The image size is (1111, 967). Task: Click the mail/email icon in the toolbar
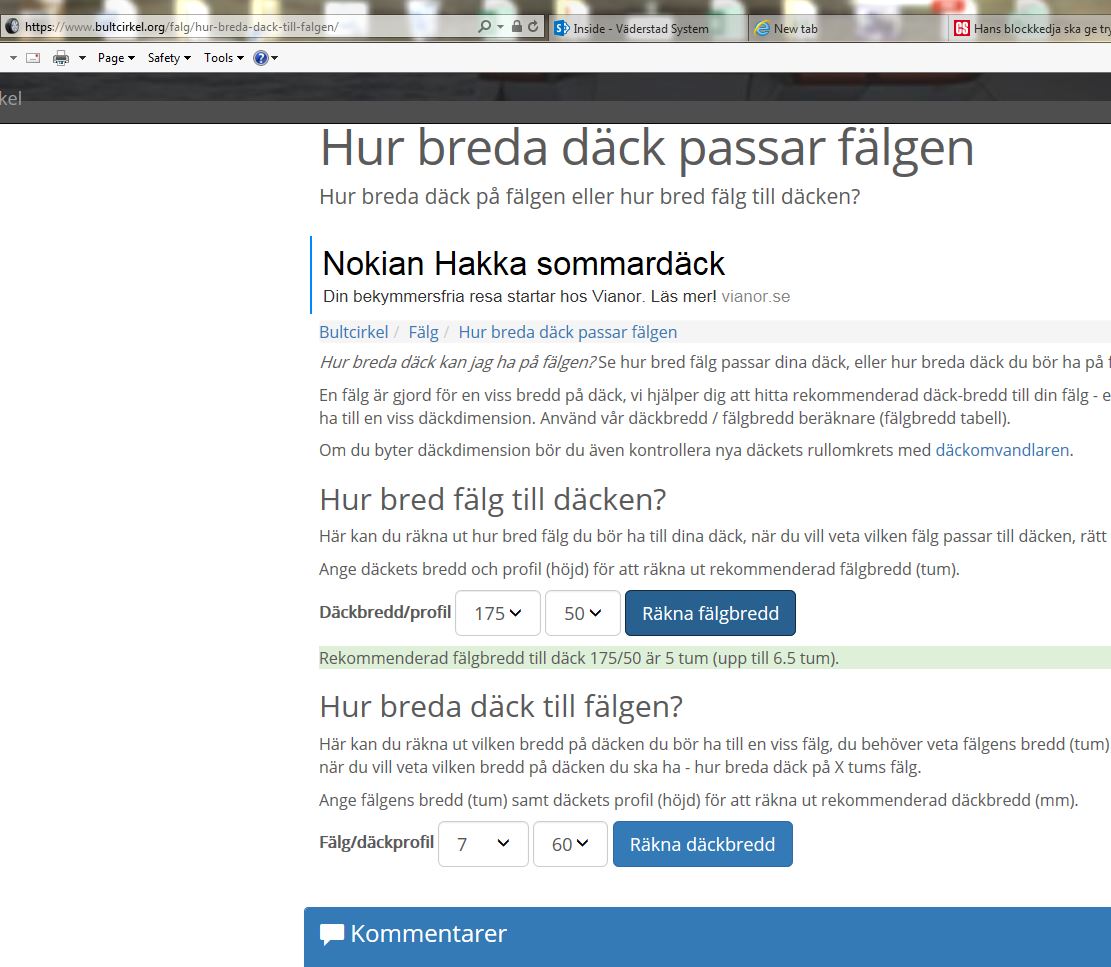(32, 57)
